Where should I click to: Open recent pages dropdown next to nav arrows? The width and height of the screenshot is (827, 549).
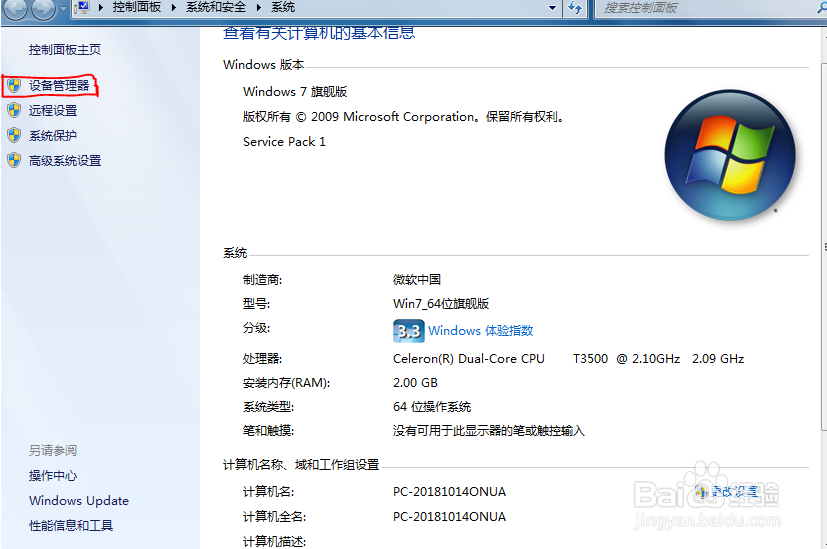63,8
